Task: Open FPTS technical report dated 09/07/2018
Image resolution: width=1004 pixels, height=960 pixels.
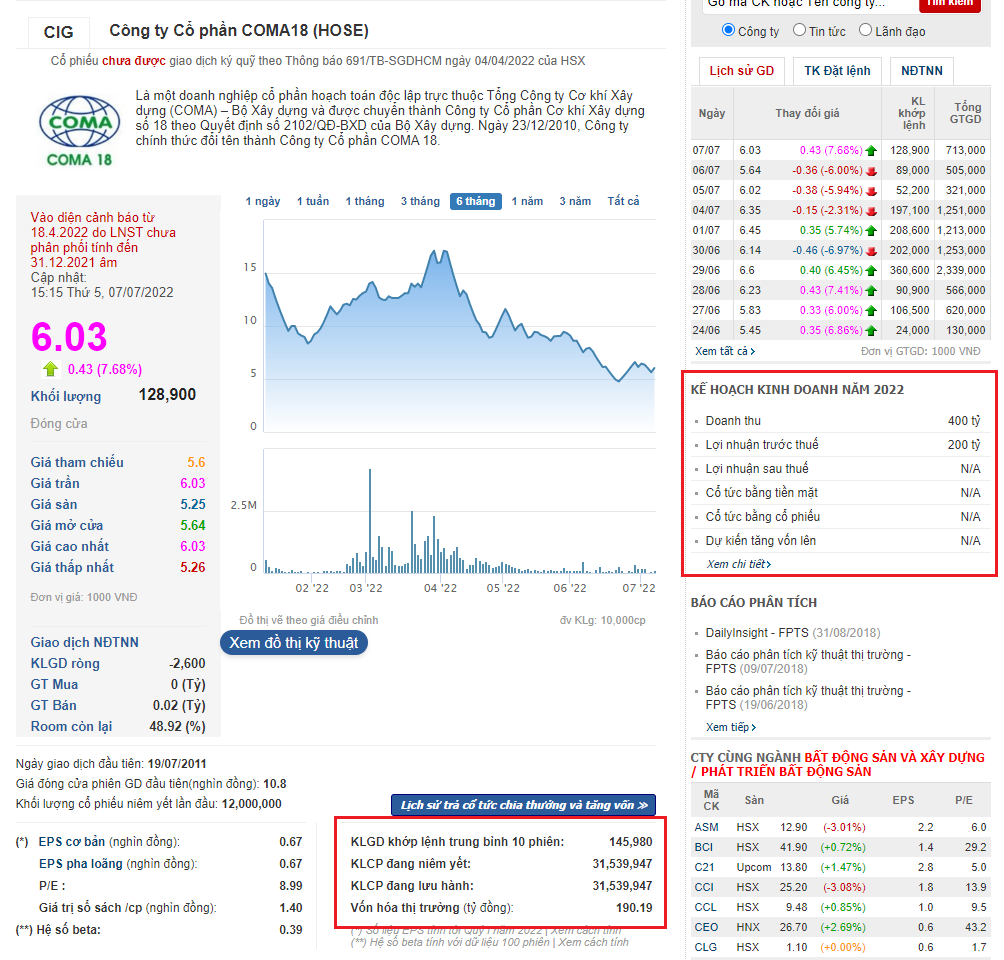Action: 808,662
